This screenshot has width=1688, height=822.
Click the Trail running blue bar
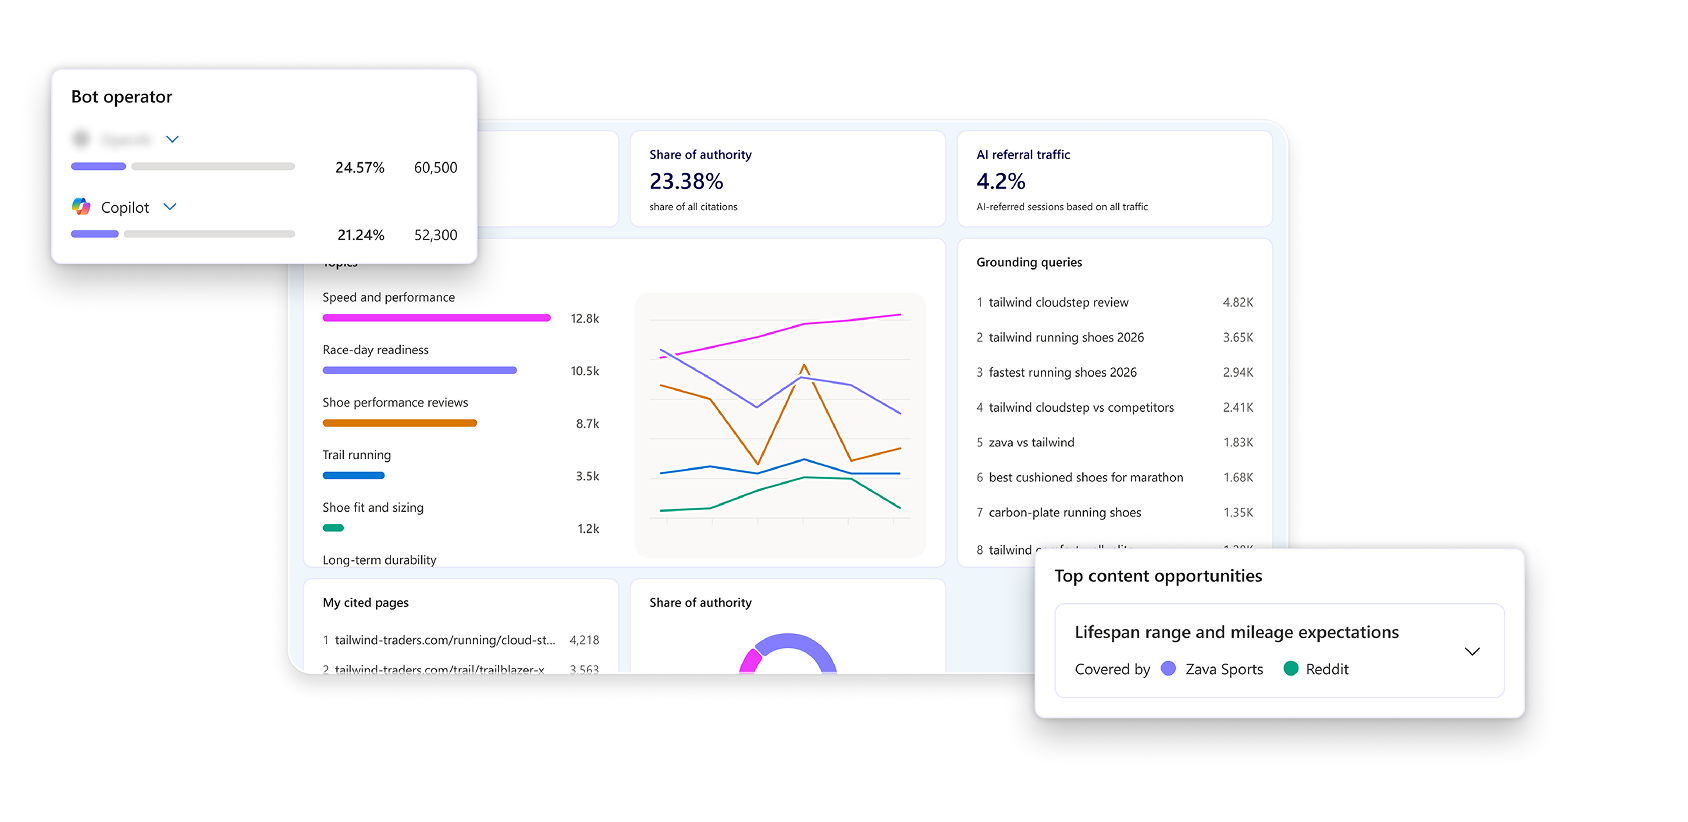coord(354,475)
